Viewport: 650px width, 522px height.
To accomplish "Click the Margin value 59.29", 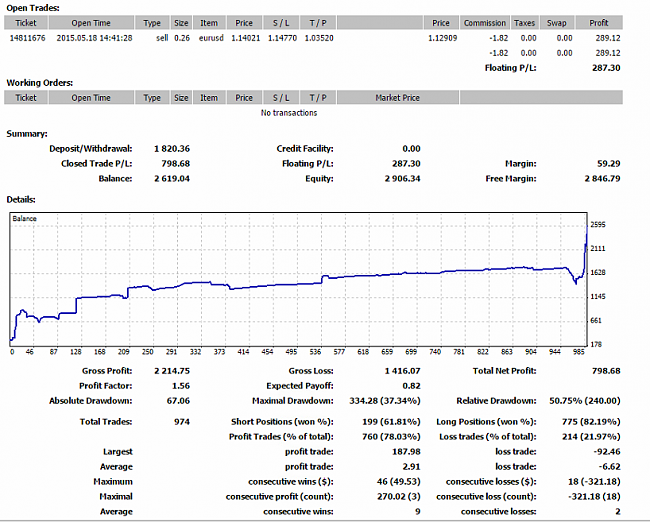I will click(609, 164).
